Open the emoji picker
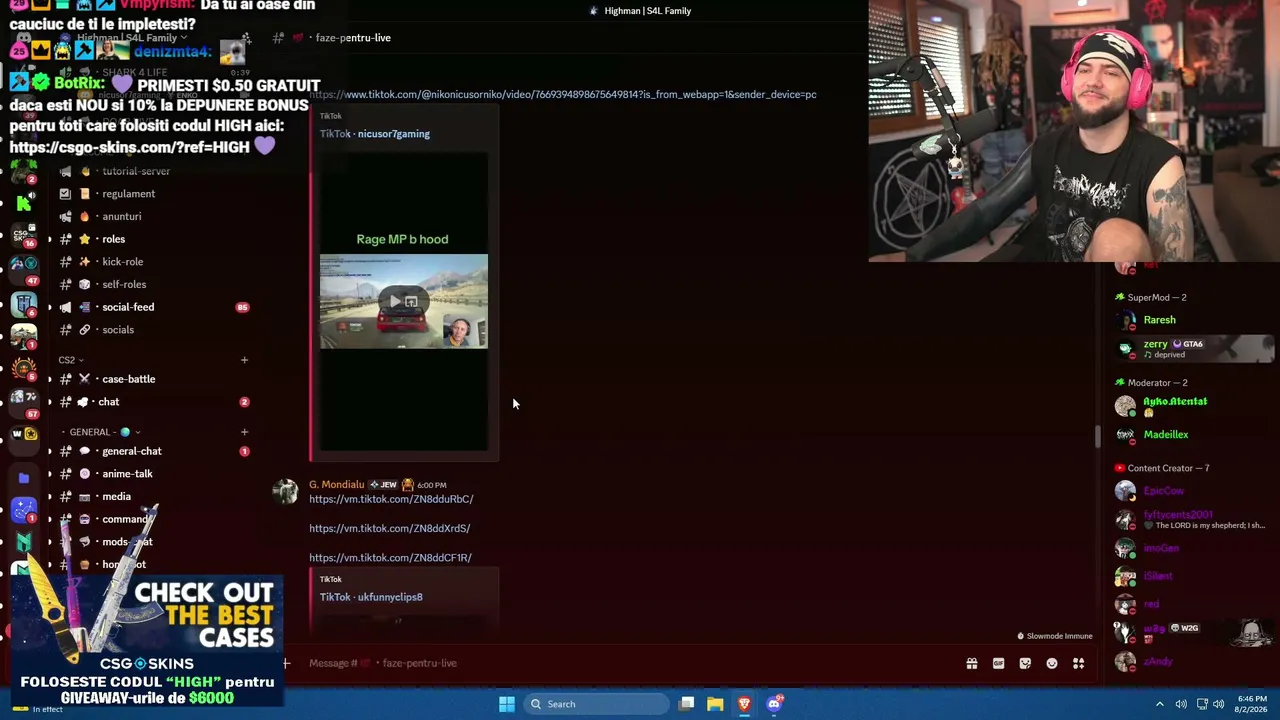 pos(1052,663)
